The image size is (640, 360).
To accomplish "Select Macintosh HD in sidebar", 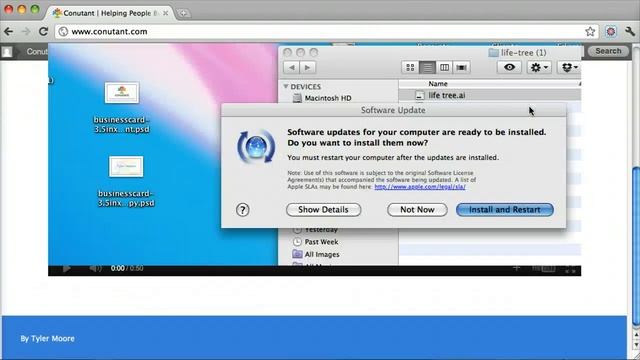I will coord(328,98).
